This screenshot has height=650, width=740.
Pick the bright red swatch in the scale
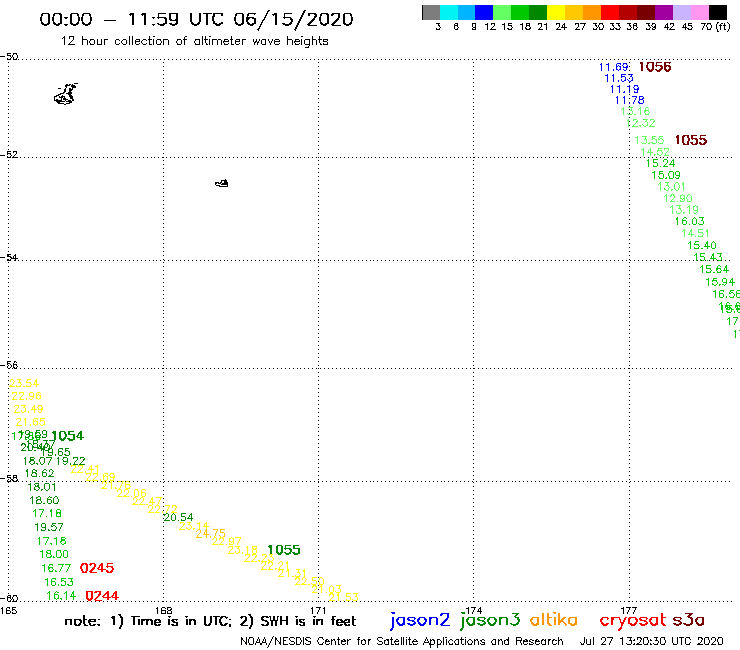click(610, 12)
